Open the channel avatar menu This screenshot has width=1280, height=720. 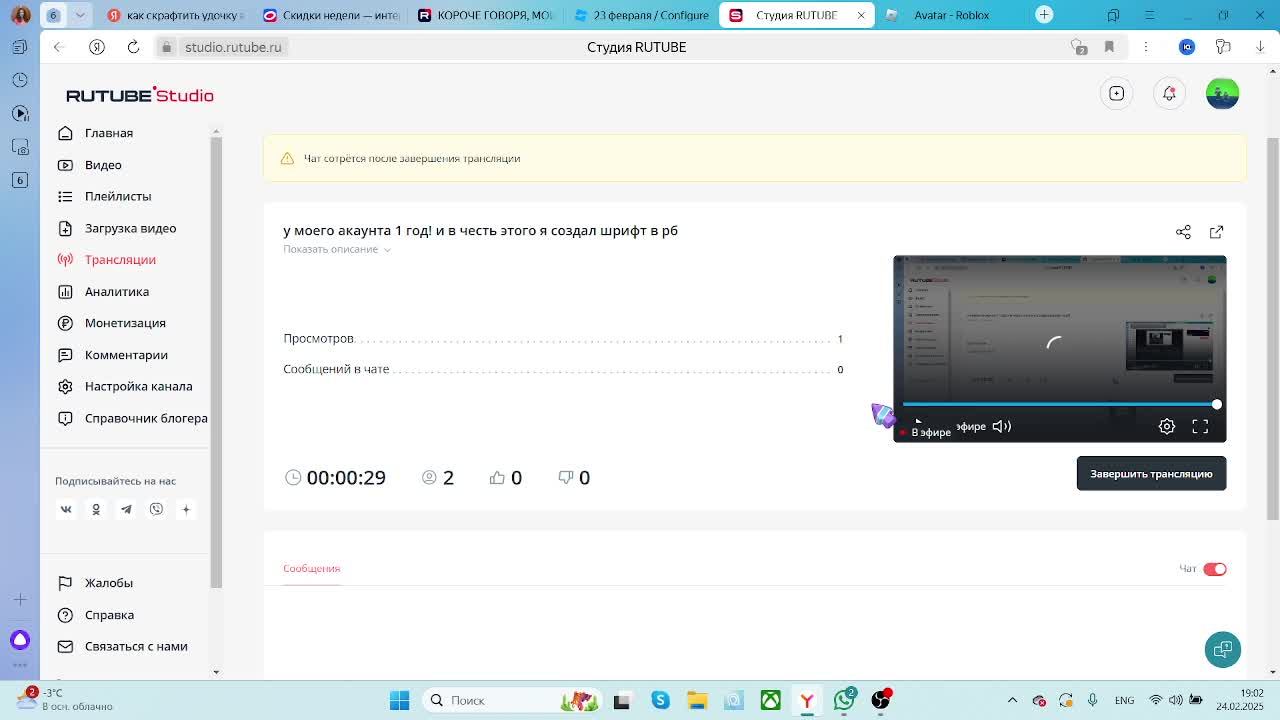1222,93
